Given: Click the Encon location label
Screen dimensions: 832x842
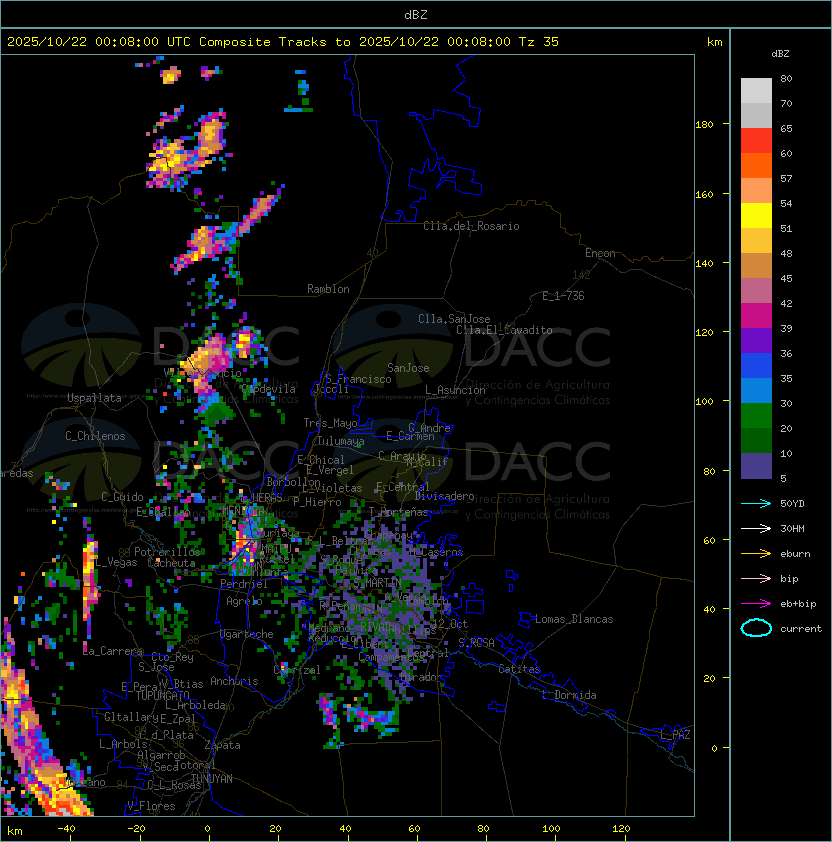Looking at the screenshot, I should tap(600, 253).
